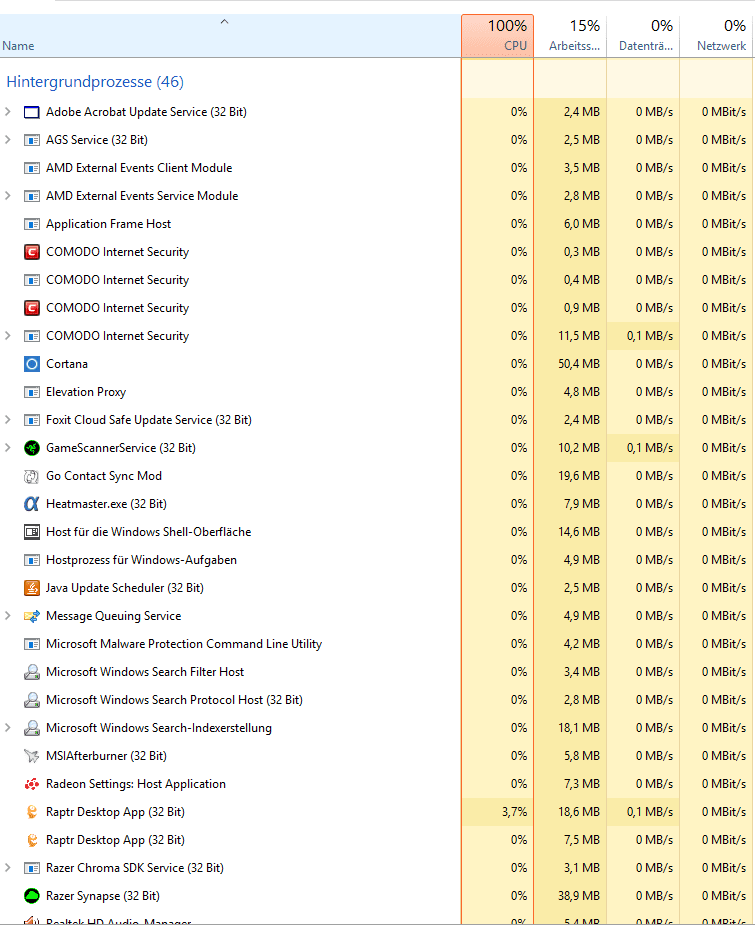Click the Search Protocol Host icon
This screenshot has height=930, width=755.
(31, 700)
